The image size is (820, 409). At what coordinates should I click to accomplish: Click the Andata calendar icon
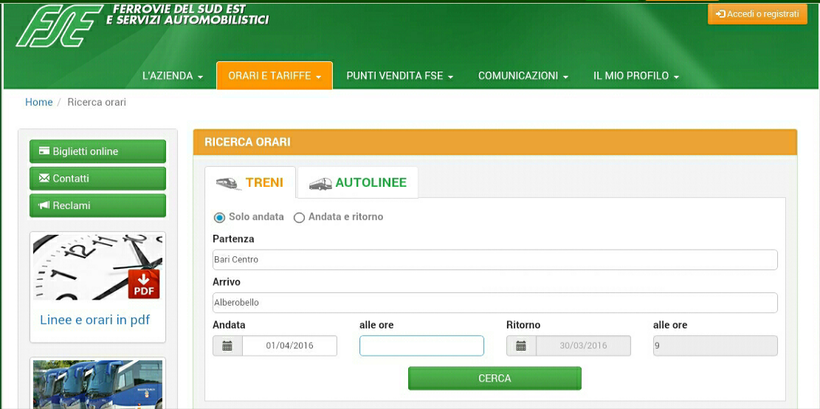click(227, 346)
